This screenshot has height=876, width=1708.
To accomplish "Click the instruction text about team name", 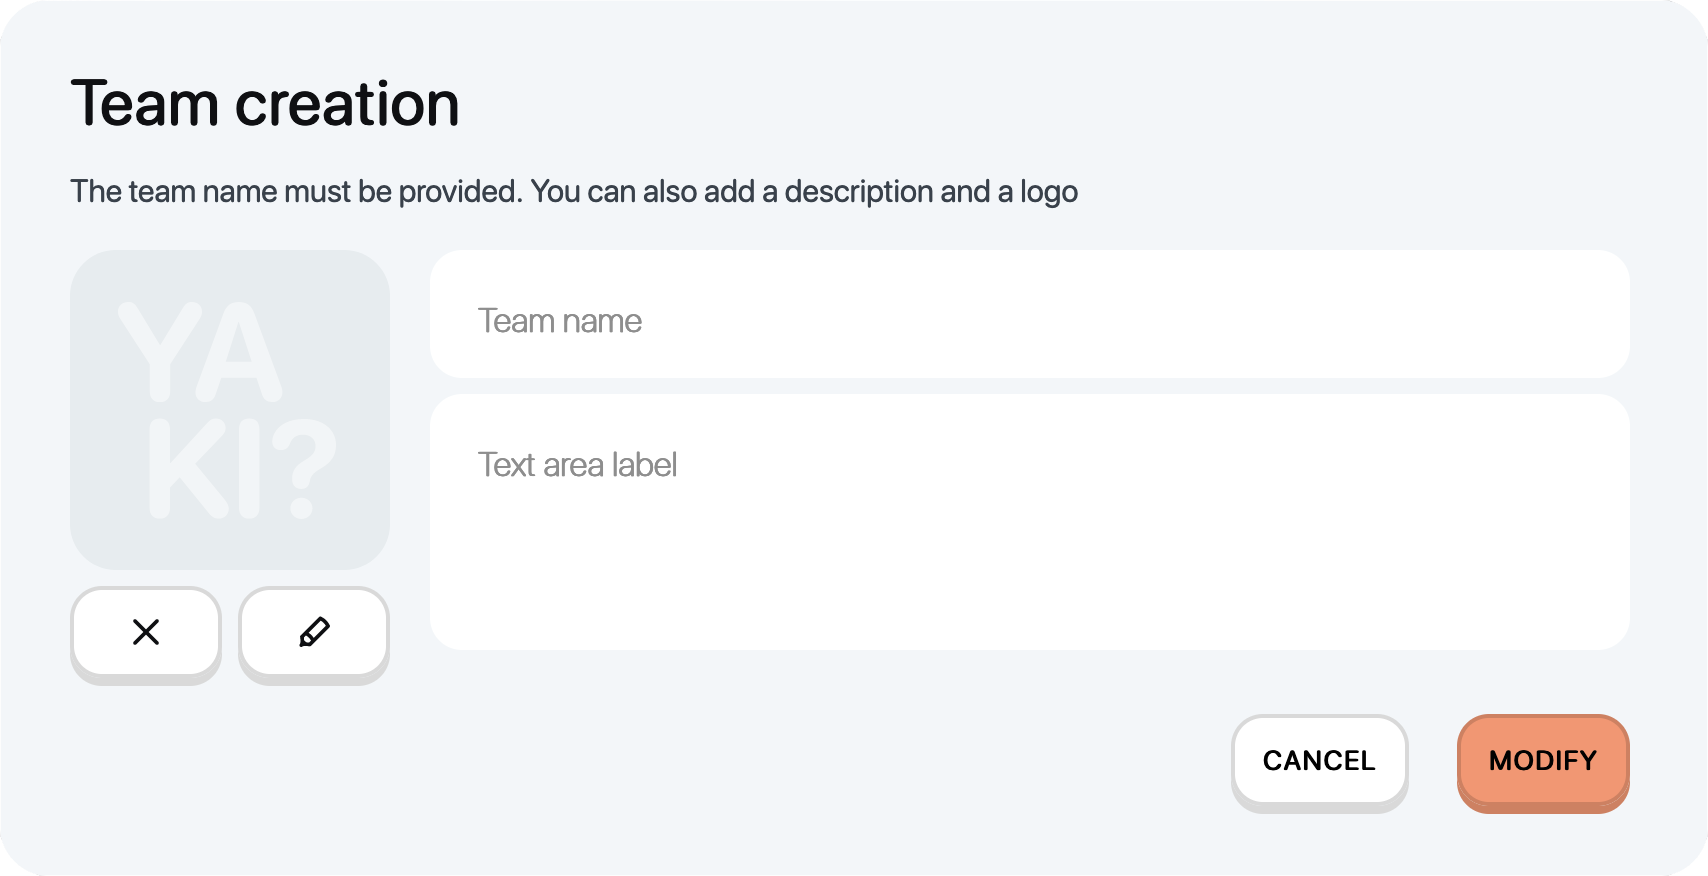I will (x=574, y=191).
